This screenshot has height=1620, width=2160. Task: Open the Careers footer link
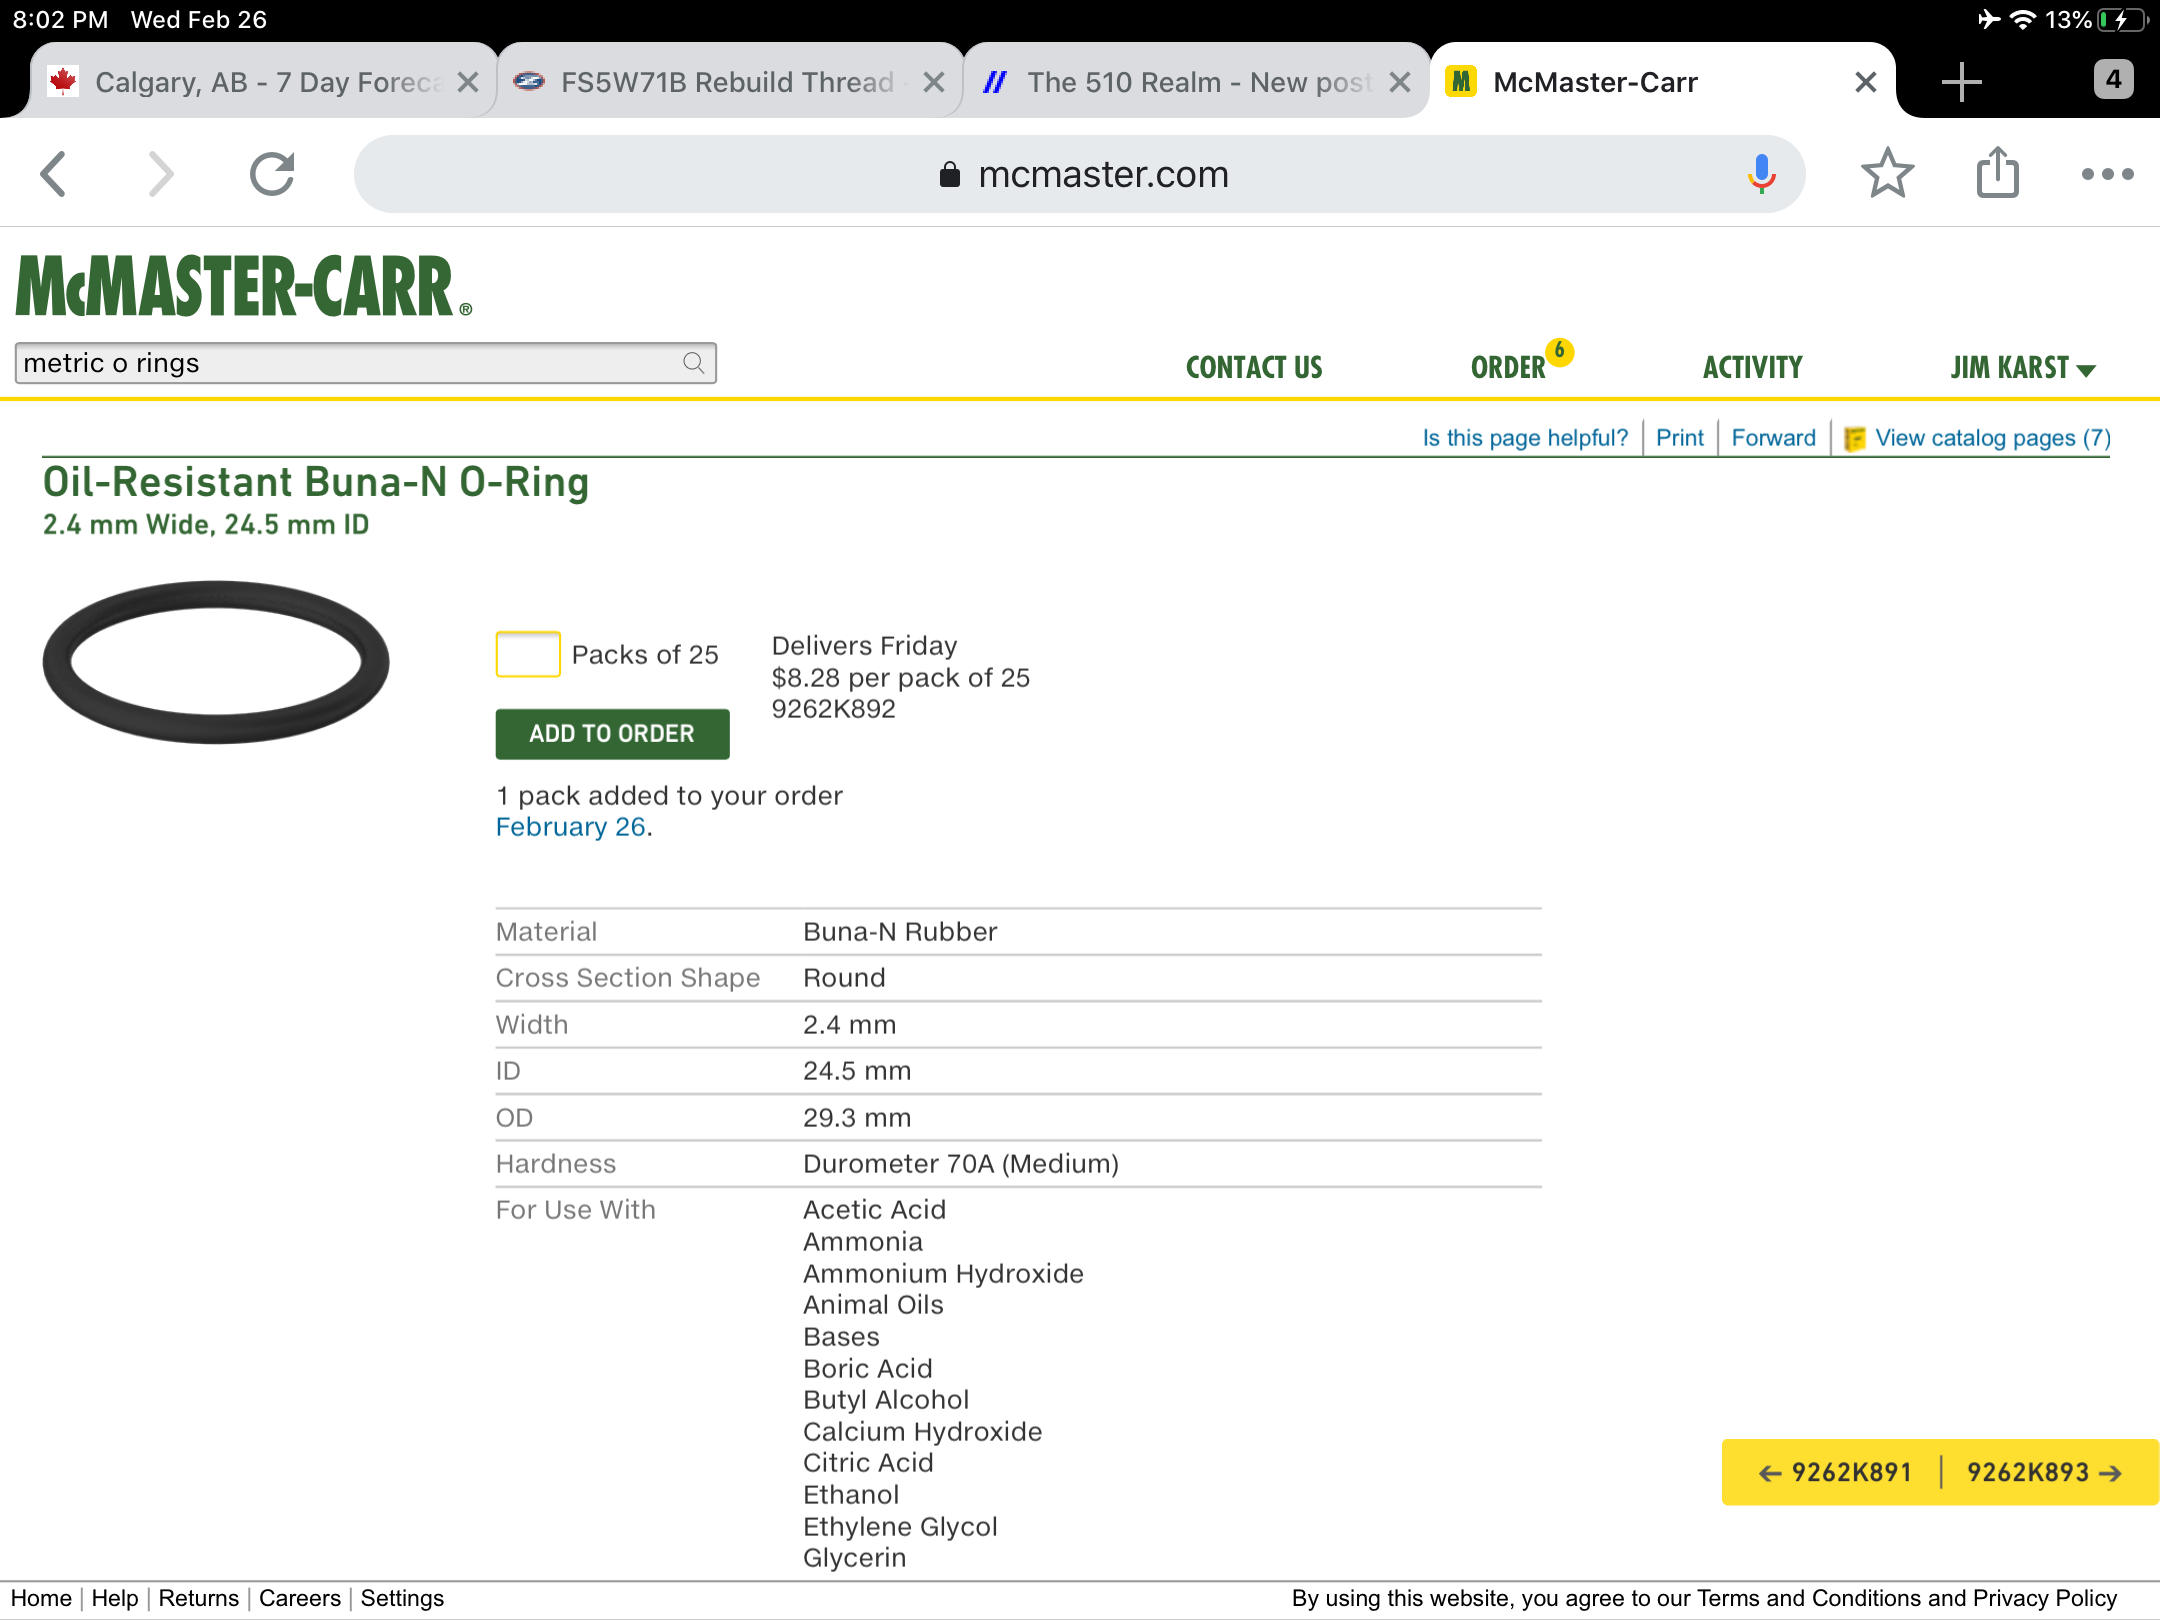coord(300,1598)
